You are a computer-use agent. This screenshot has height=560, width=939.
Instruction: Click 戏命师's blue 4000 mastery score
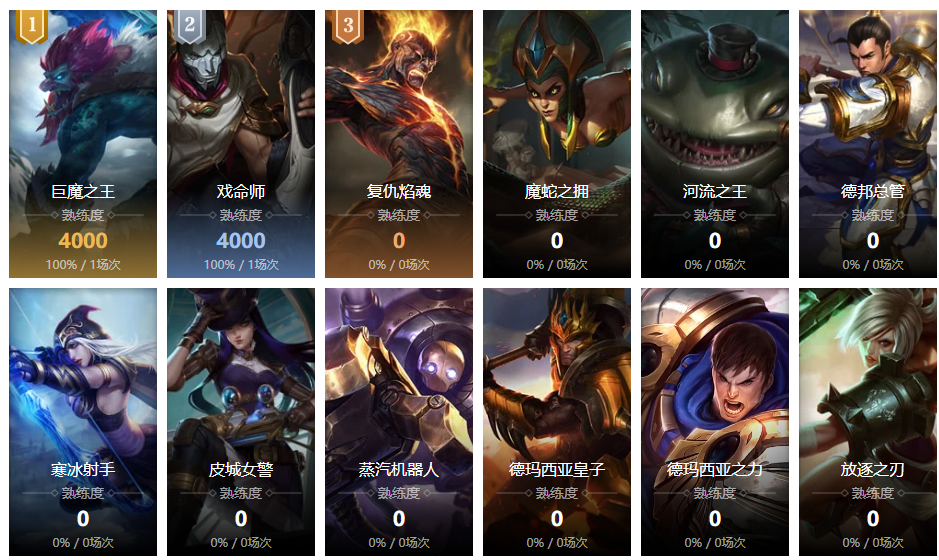(241, 241)
